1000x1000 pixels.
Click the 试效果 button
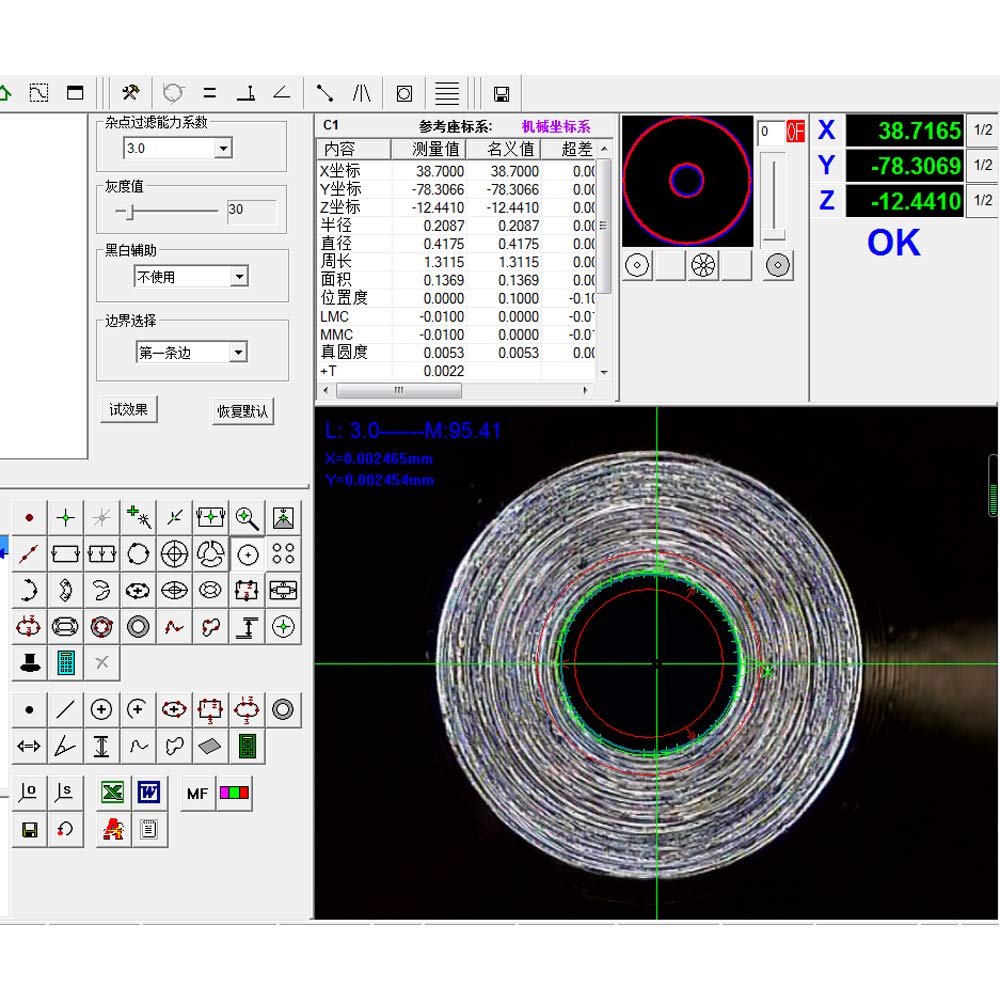[x=129, y=410]
